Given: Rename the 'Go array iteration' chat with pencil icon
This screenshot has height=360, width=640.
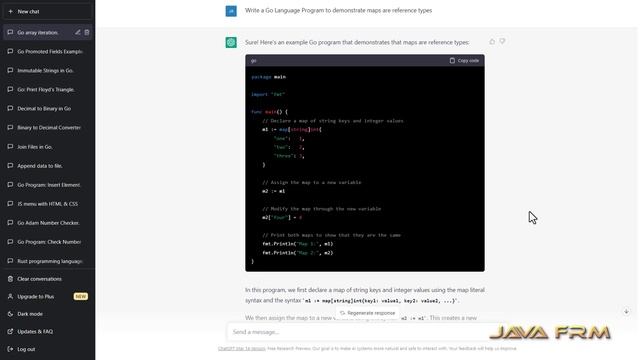Looking at the screenshot, I should point(78,32).
